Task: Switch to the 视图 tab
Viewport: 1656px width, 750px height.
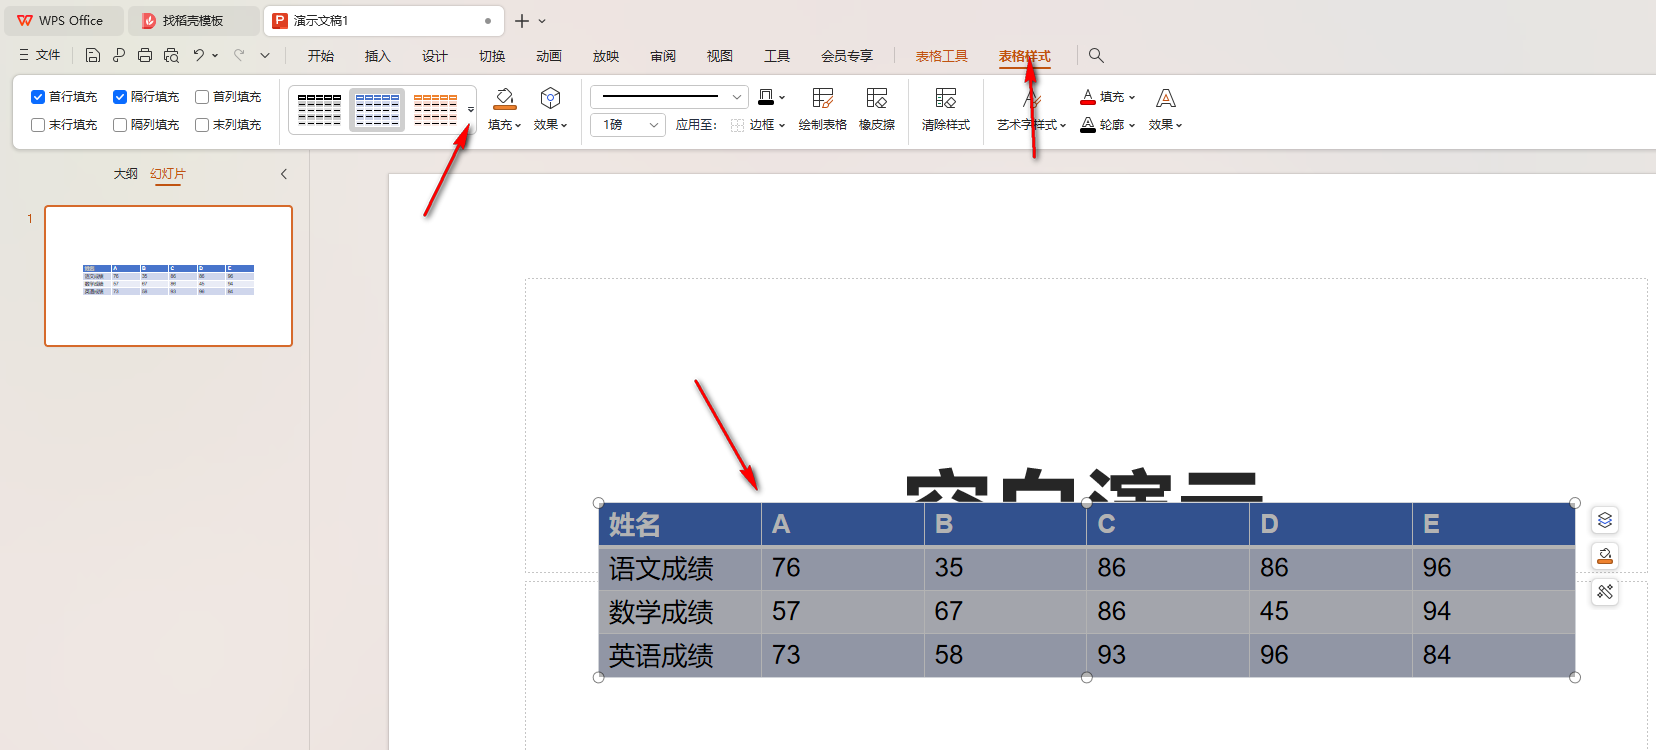Action: tap(720, 56)
